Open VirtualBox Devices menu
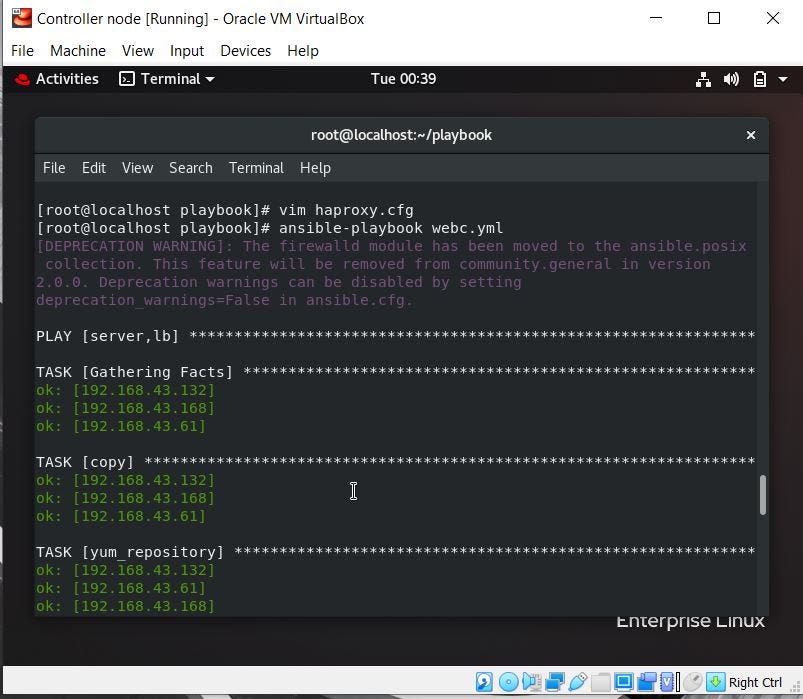 [245, 51]
